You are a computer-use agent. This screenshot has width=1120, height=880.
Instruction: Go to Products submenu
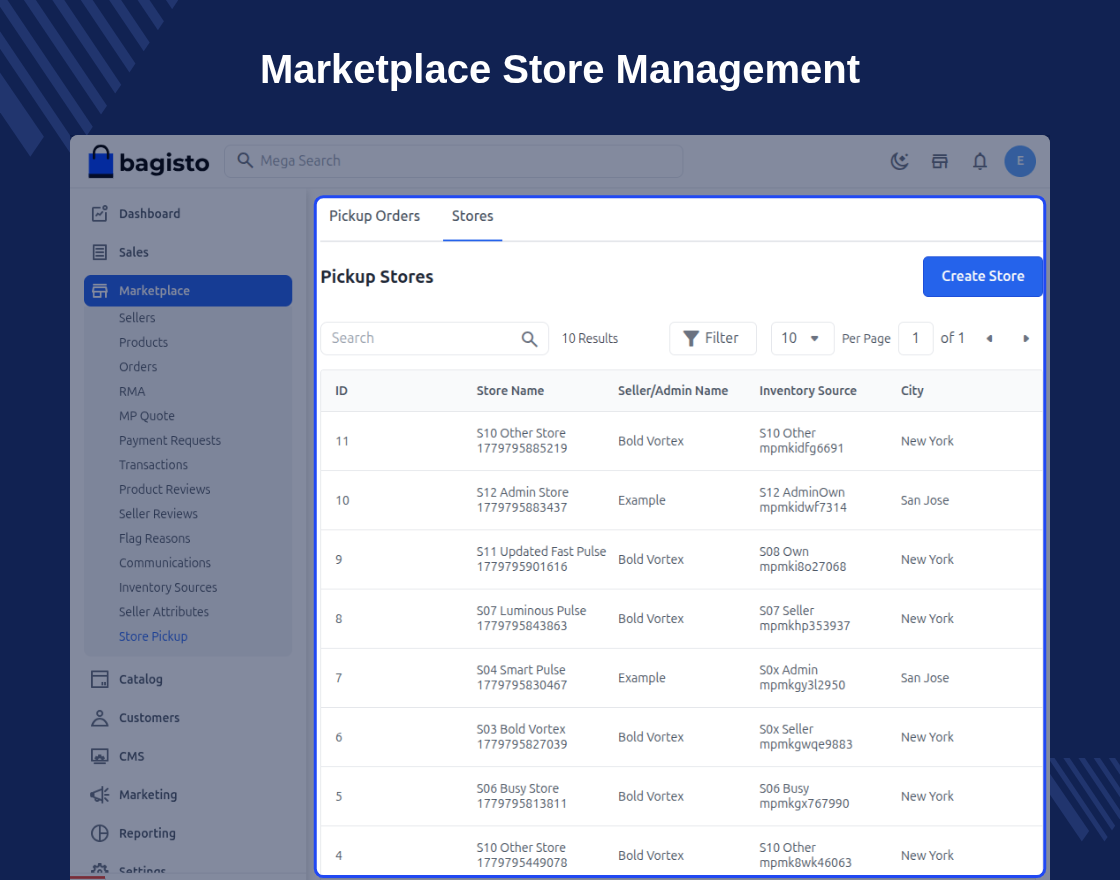[144, 342]
